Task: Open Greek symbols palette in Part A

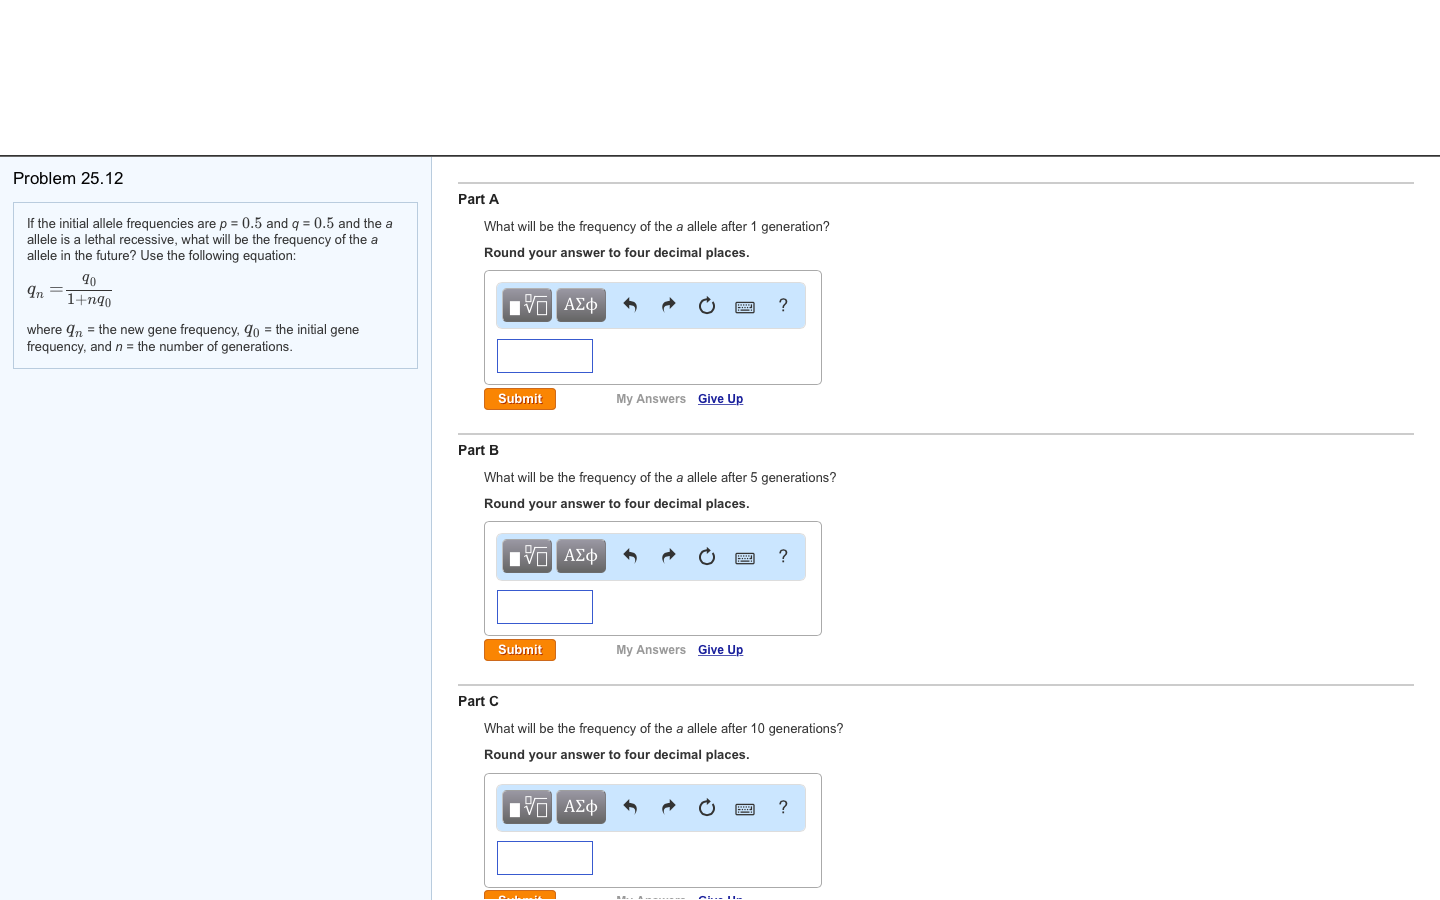Action: click(581, 305)
